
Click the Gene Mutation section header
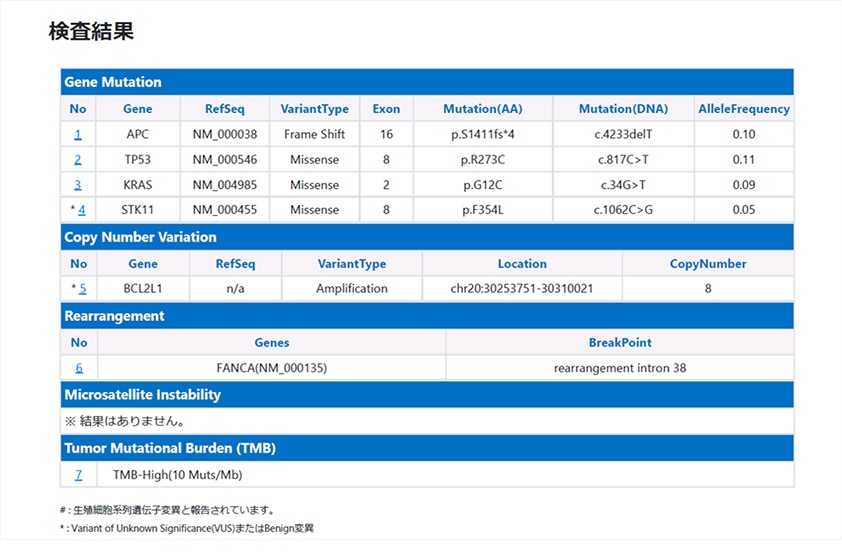click(112, 82)
